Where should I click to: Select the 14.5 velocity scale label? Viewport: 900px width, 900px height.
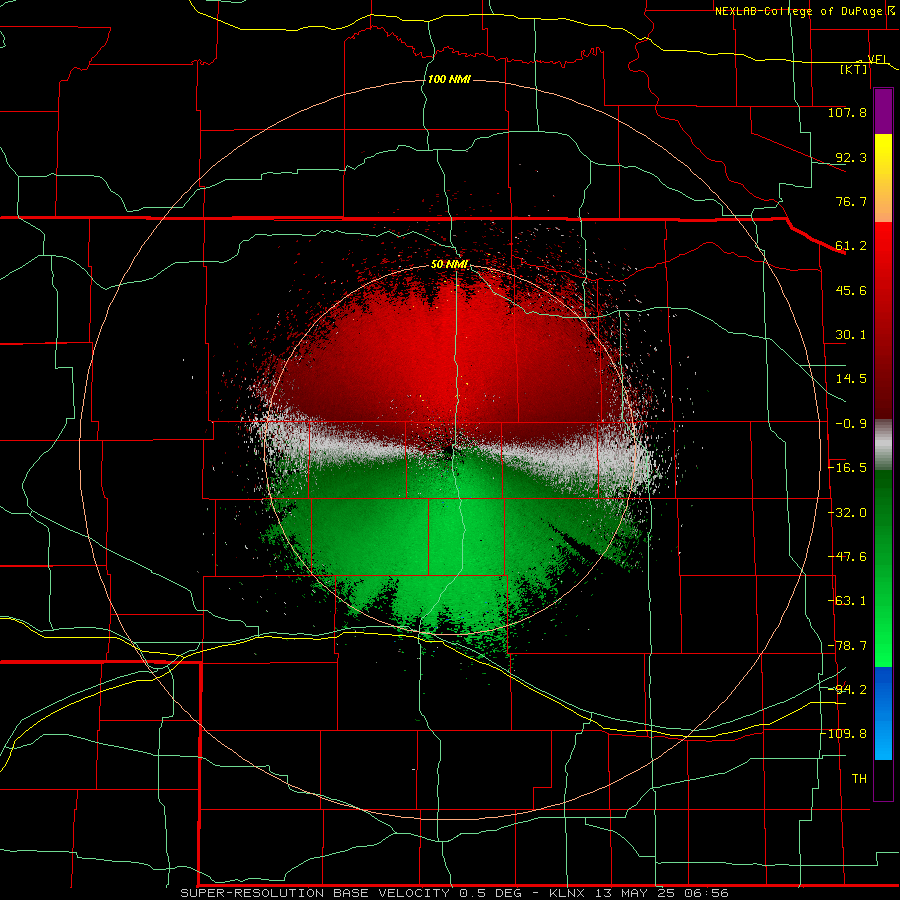(851, 379)
